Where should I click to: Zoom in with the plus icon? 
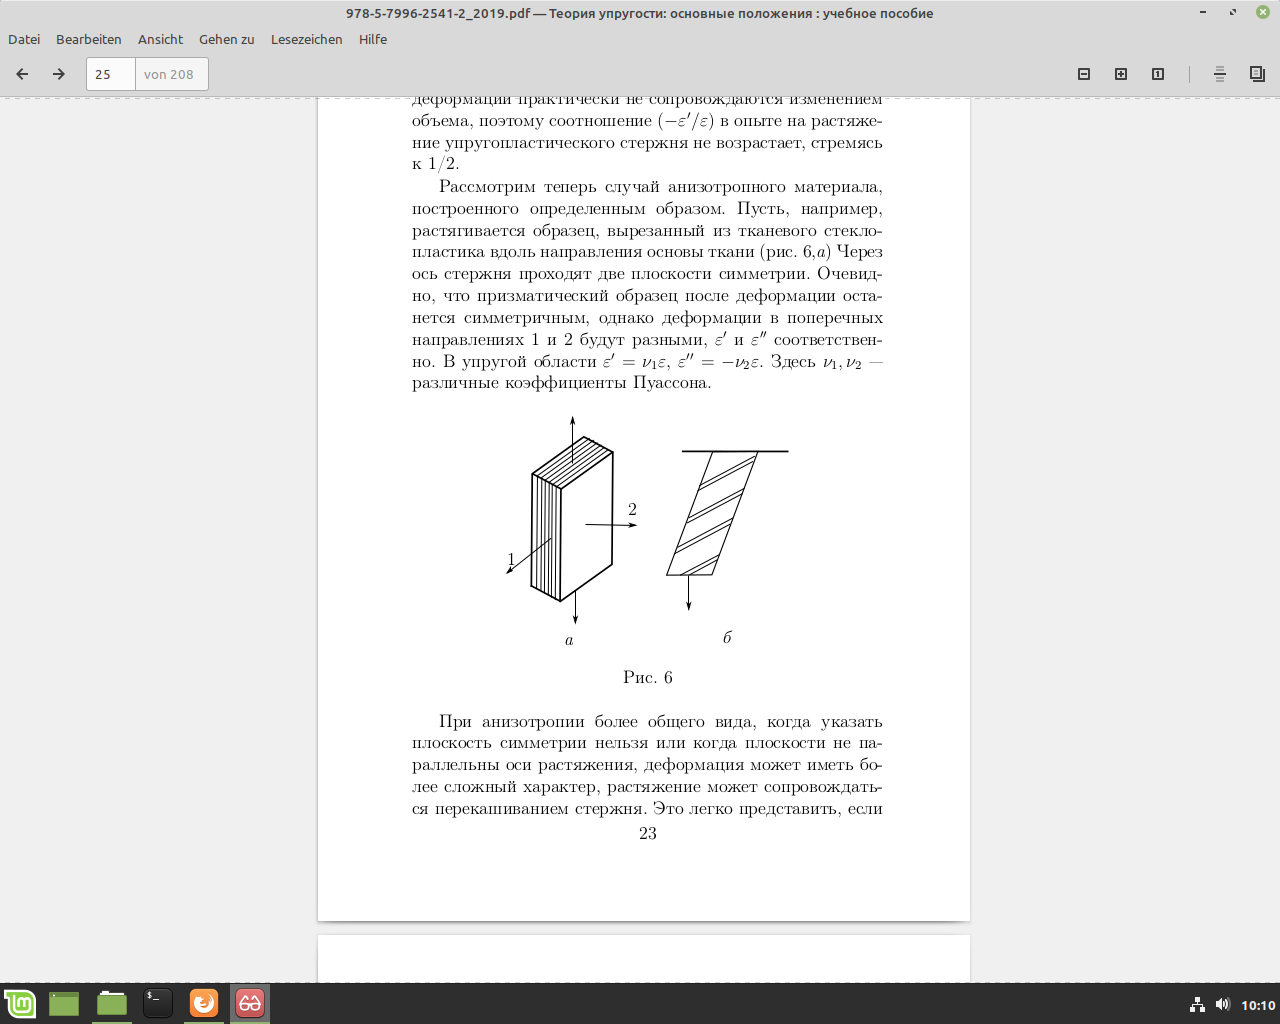click(x=1121, y=74)
